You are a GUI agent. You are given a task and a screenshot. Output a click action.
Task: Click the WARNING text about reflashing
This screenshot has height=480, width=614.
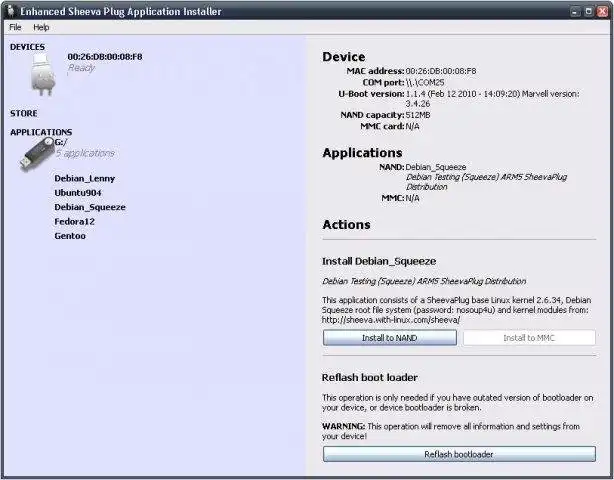[x=451, y=431]
